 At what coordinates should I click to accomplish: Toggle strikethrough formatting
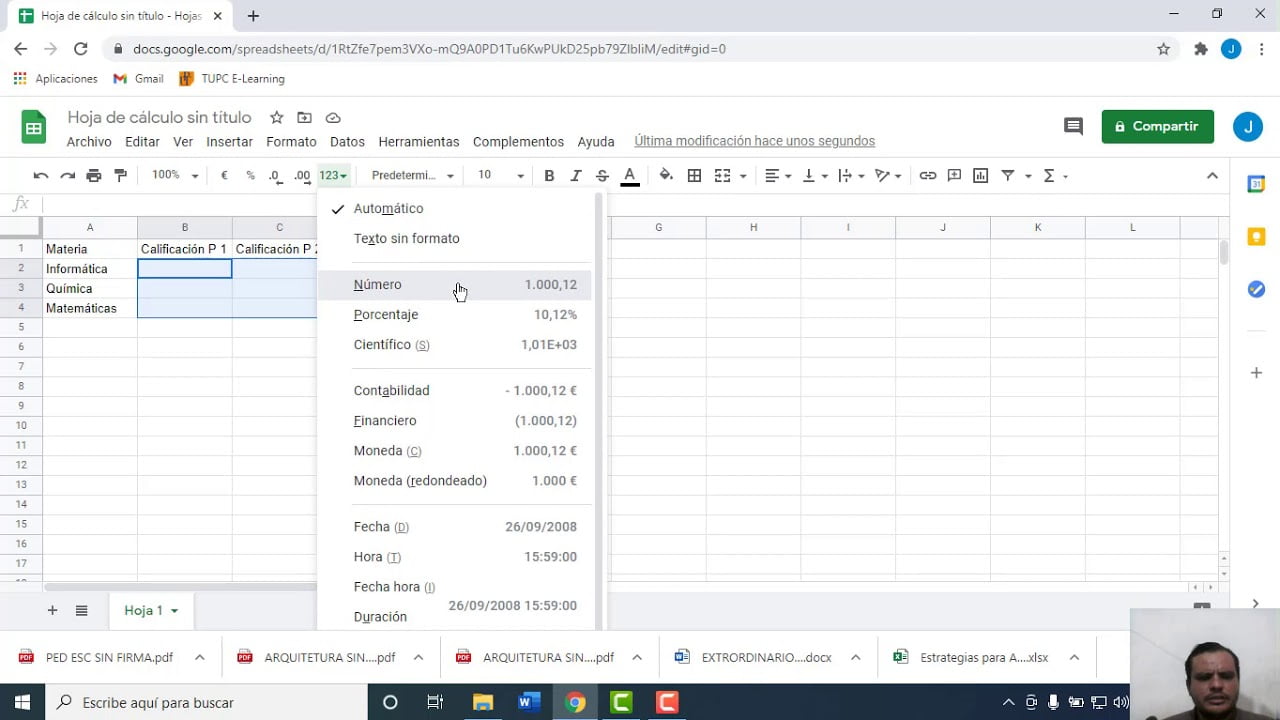point(602,175)
